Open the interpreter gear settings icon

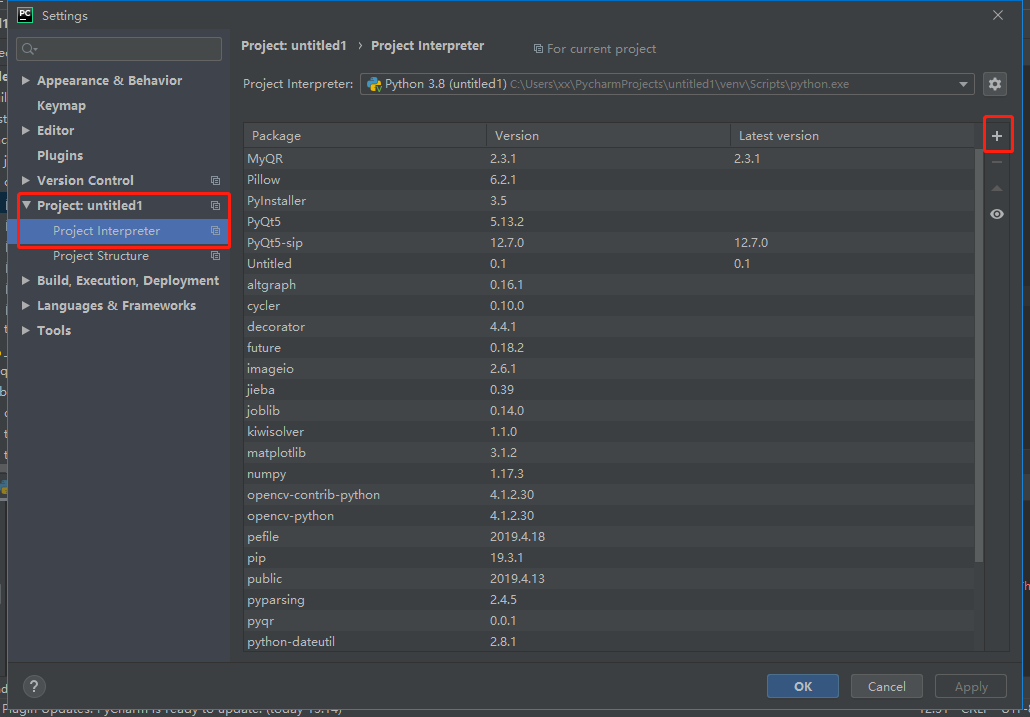995,84
